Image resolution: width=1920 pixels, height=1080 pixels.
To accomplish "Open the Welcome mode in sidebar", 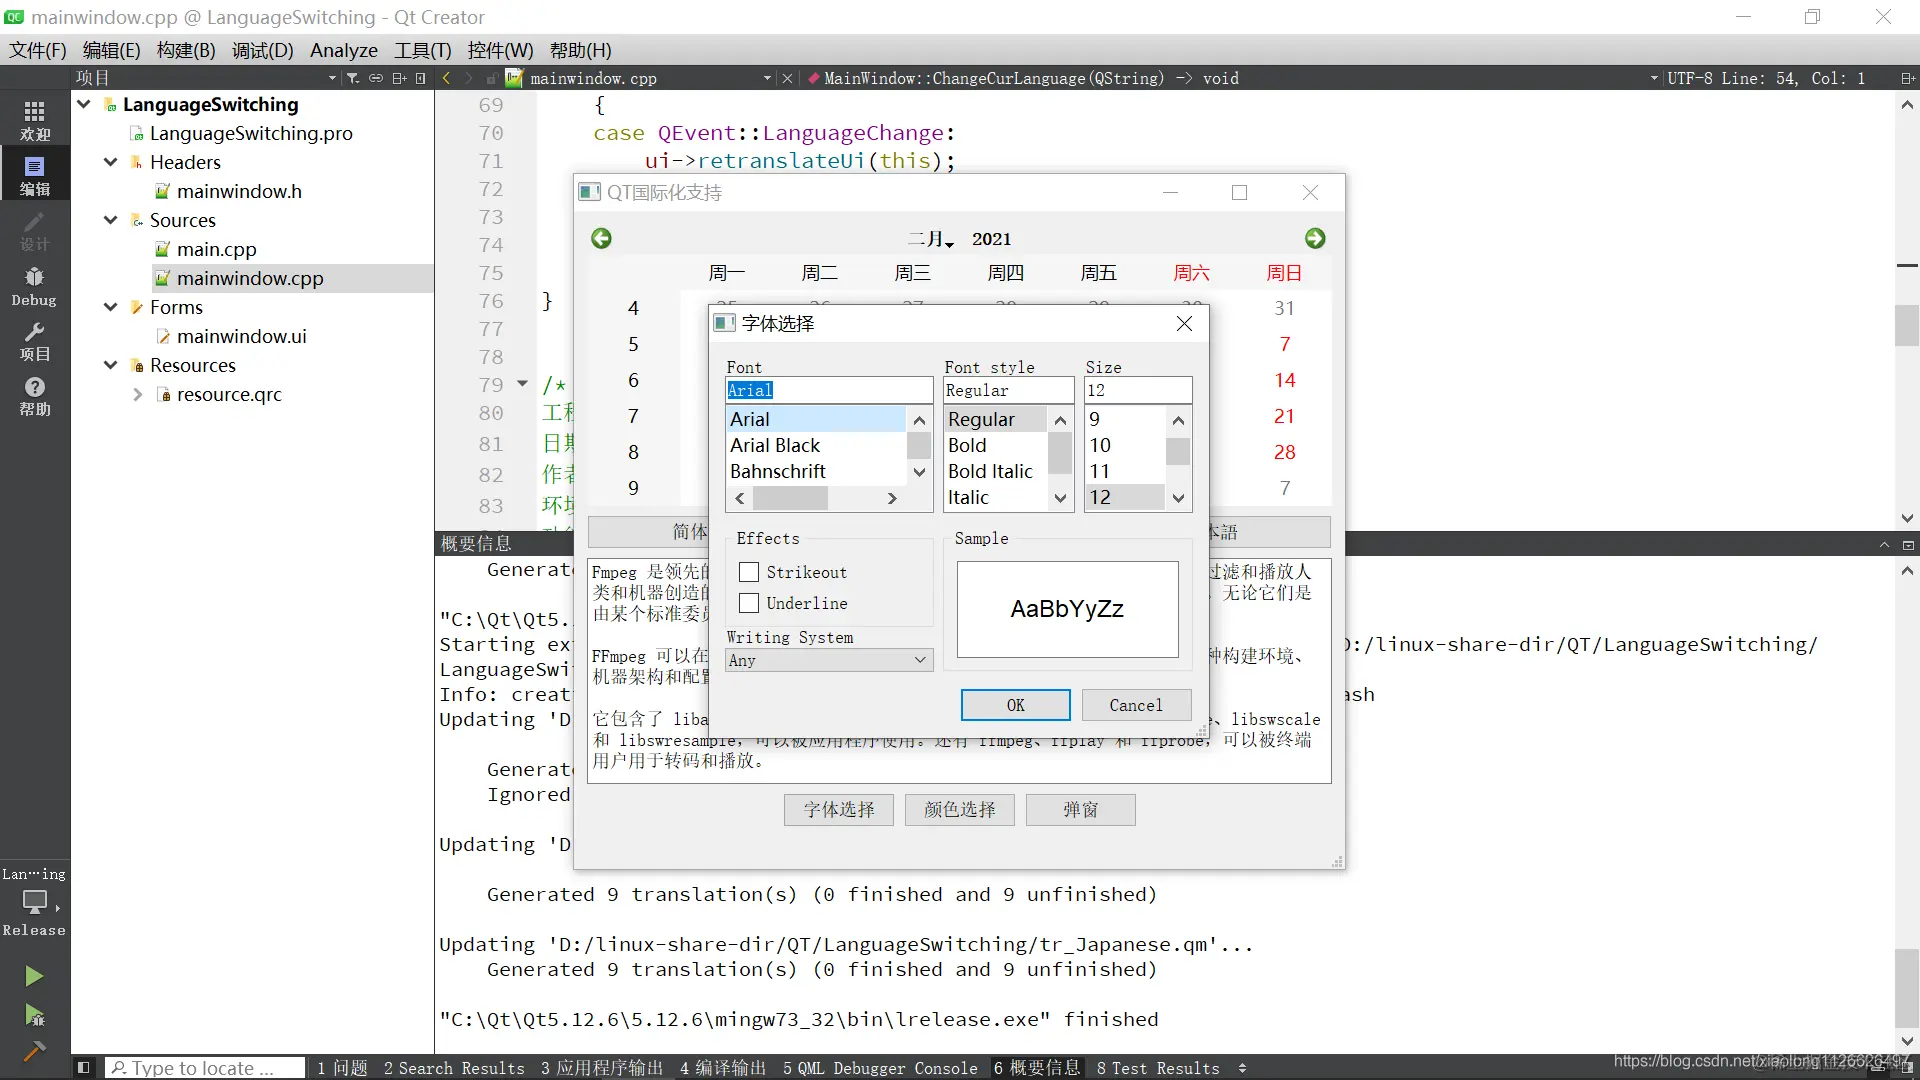I will [34, 120].
